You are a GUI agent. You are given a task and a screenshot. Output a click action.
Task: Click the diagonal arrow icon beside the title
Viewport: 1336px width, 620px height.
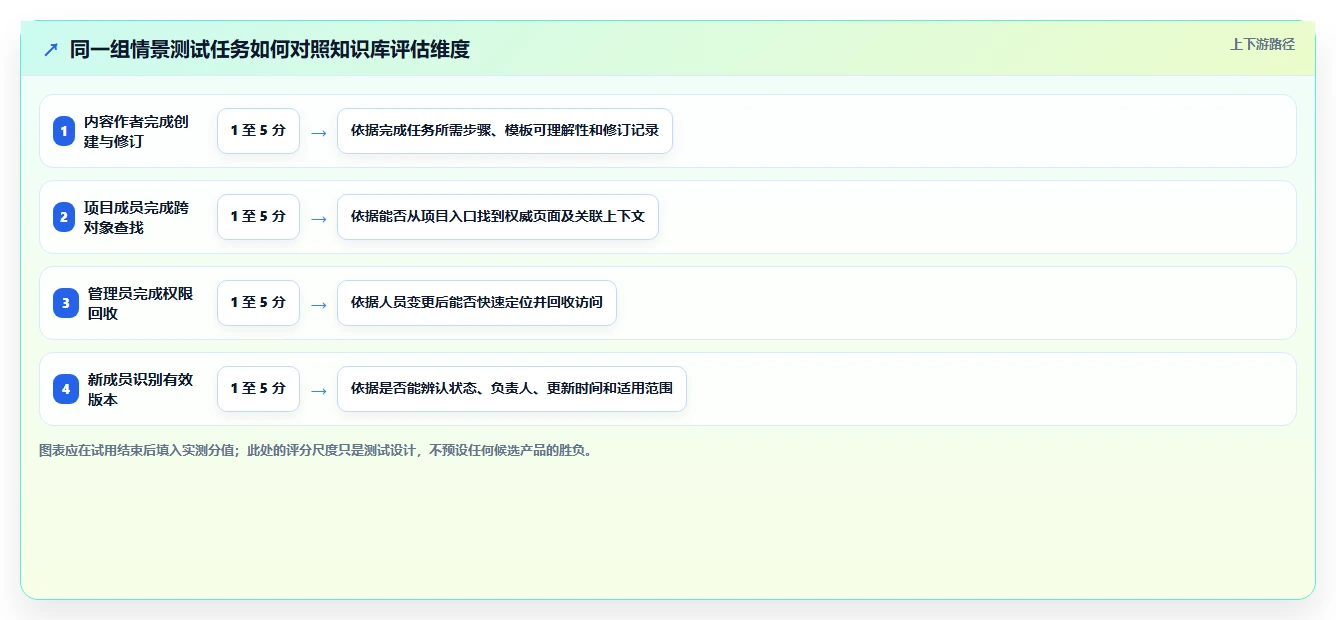(51, 49)
